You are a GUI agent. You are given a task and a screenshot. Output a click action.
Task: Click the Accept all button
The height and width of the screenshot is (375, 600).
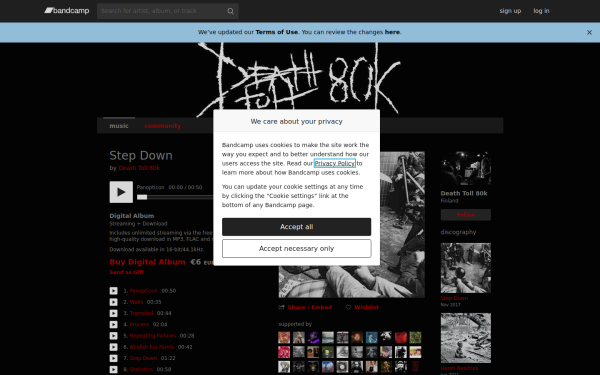(297, 227)
